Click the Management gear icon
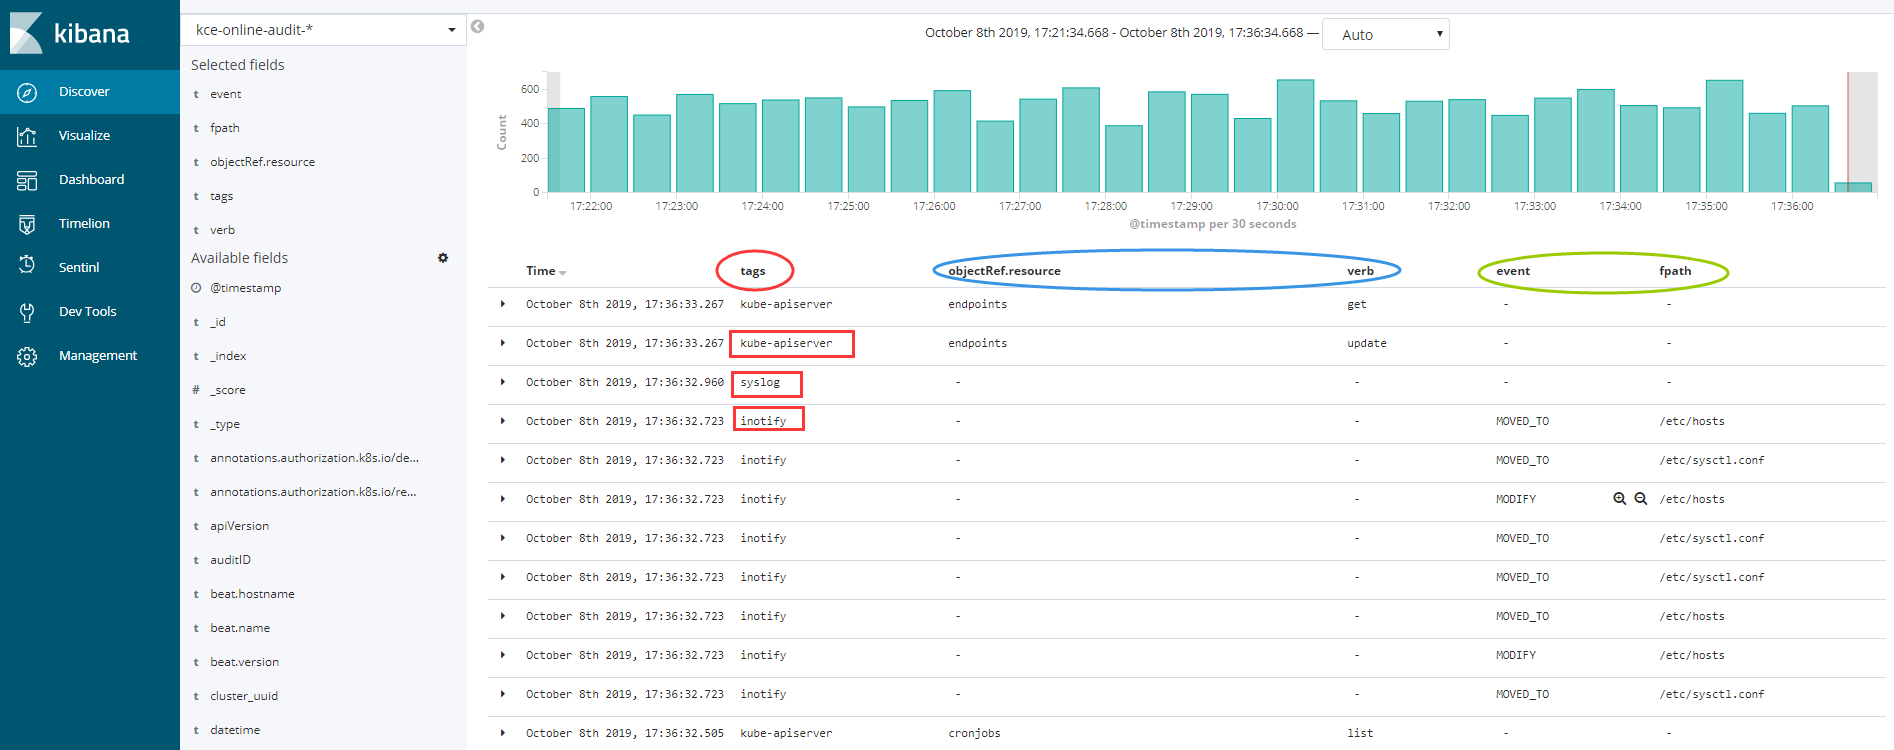Image resolution: width=1894 pixels, height=750 pixels. click(x=27, y=356)
